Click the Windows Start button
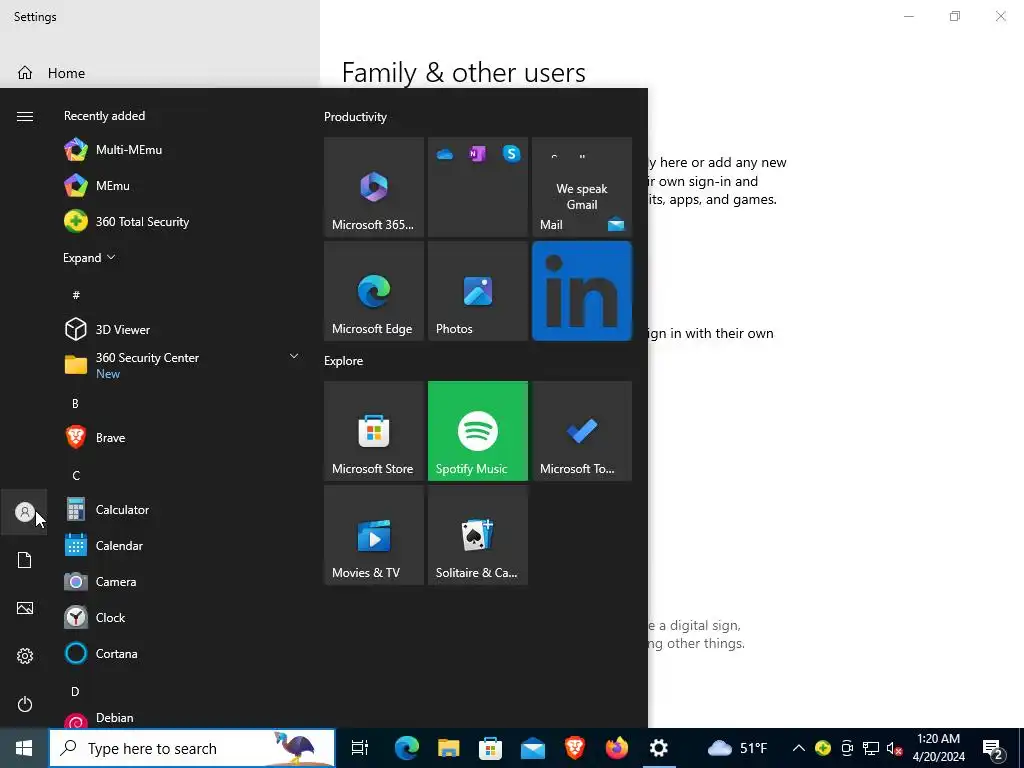Image resolution: width=1024 pixels, height=768 pixels. (24, 748)
